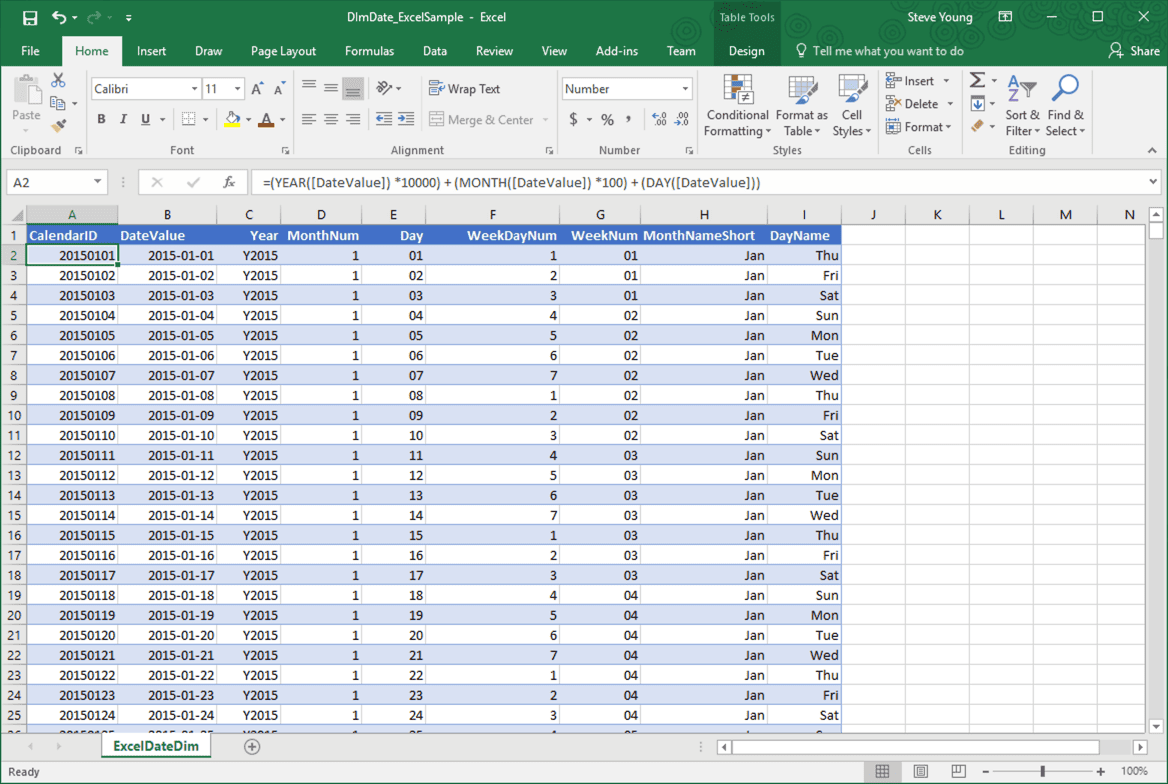Apply Percent Style number format
This screenshot has height=784, width=1168.
click(606, 118)
